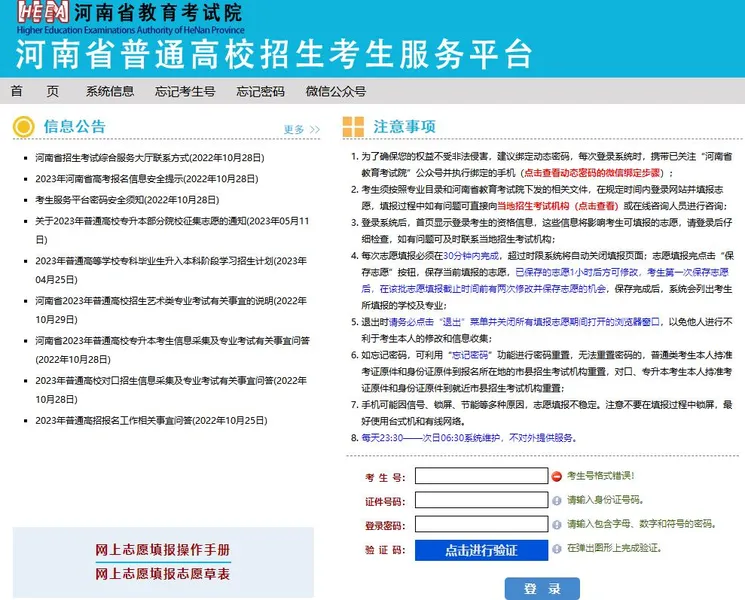Screen dimensions: 745x600
Task: Open 2023年河南省高考报名信息安全提示 announcement
Action: (147, 179)
